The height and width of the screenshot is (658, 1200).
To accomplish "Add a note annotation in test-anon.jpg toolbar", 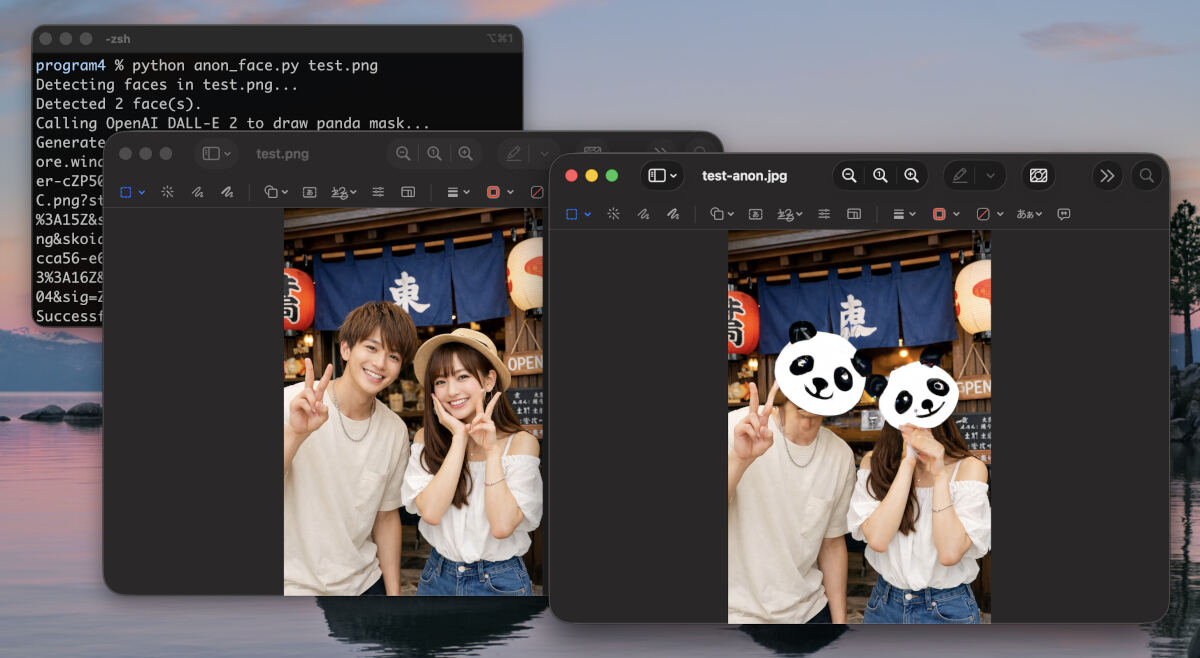I will [1064, 214].
